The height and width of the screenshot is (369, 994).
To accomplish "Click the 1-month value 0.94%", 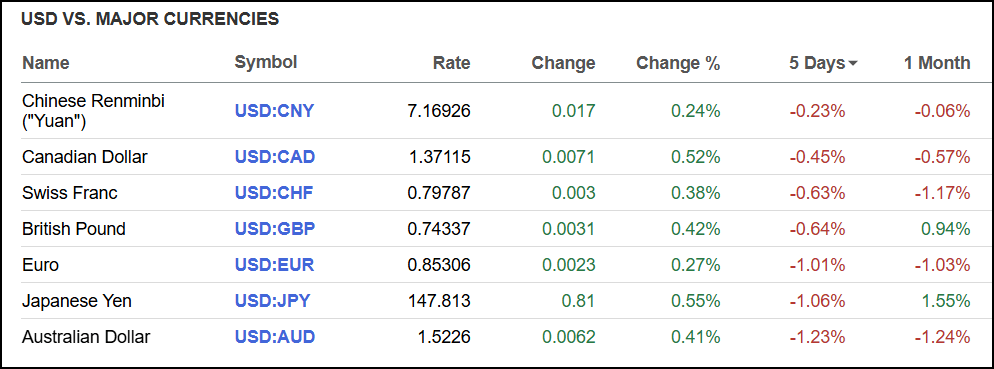I will [946, 229].
